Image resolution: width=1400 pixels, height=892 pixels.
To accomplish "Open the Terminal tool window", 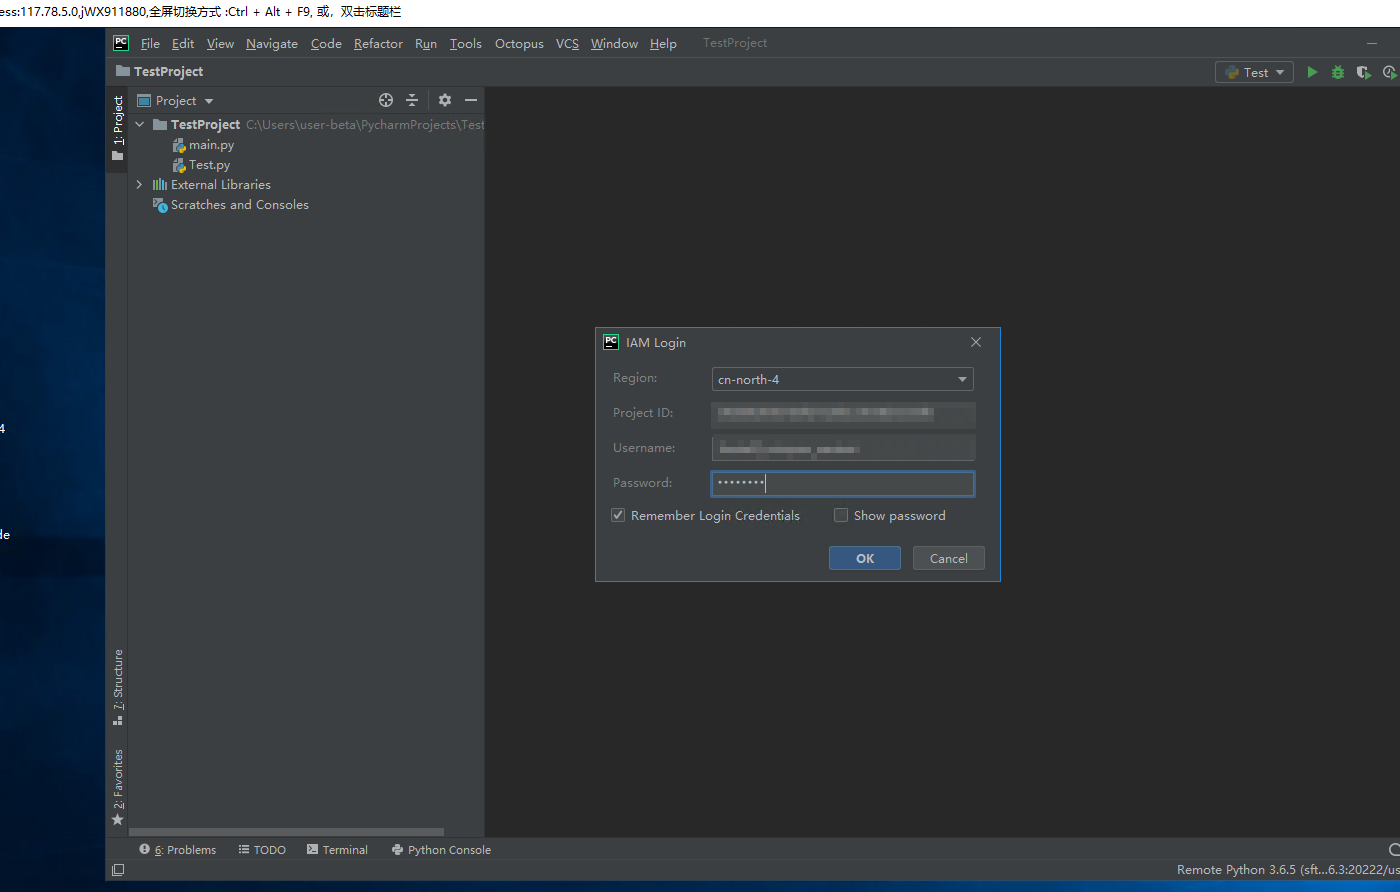I will click(337, 850).
